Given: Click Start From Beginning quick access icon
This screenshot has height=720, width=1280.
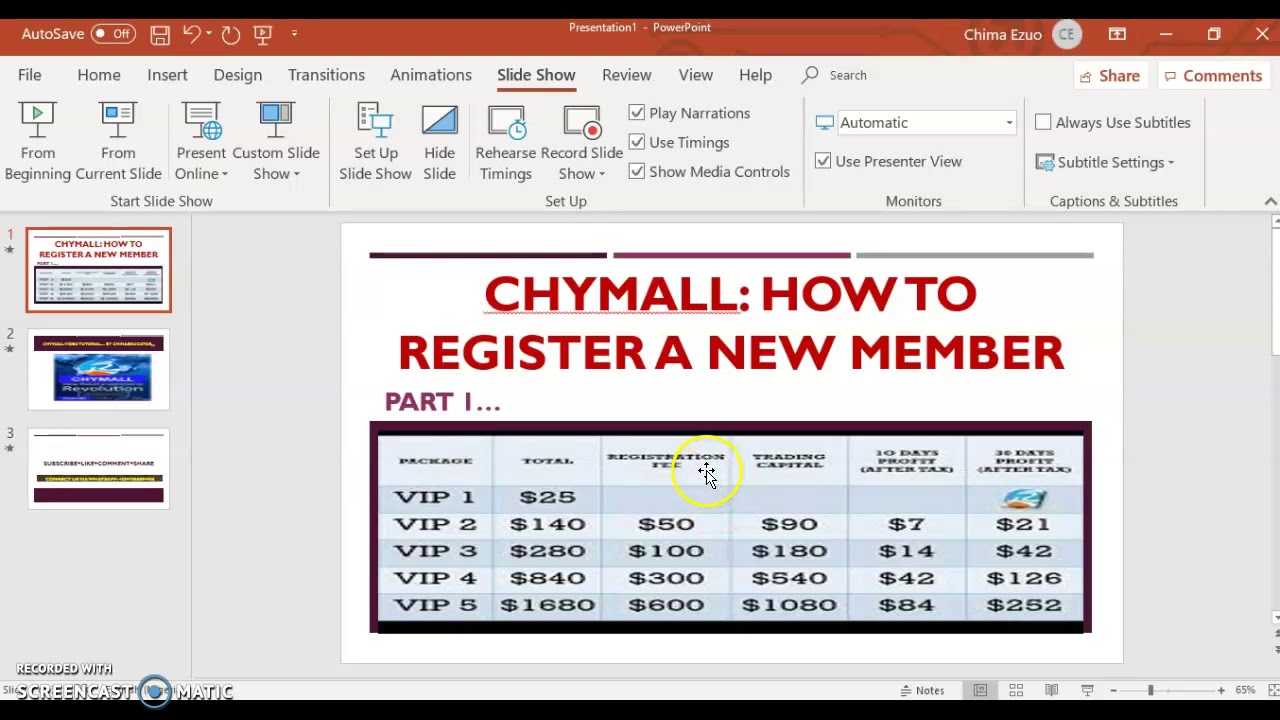Looking at the screenshot, I should [x=263, y=34].
